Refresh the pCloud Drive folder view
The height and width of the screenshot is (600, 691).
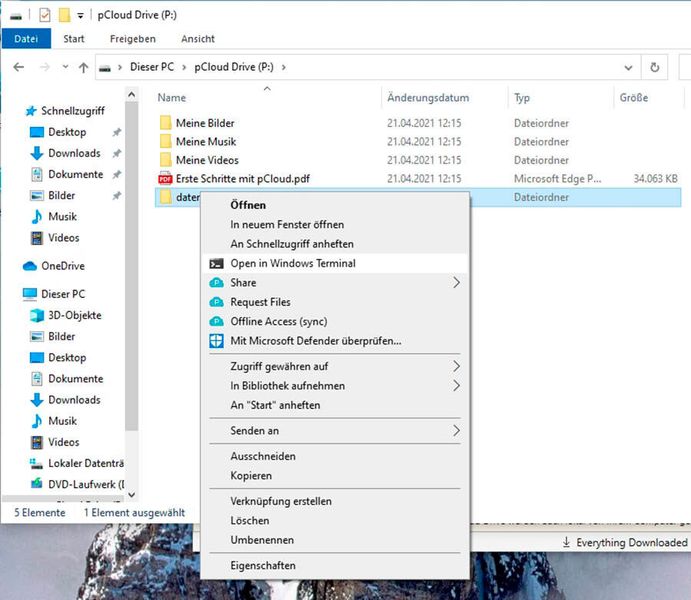click(655, 67)
